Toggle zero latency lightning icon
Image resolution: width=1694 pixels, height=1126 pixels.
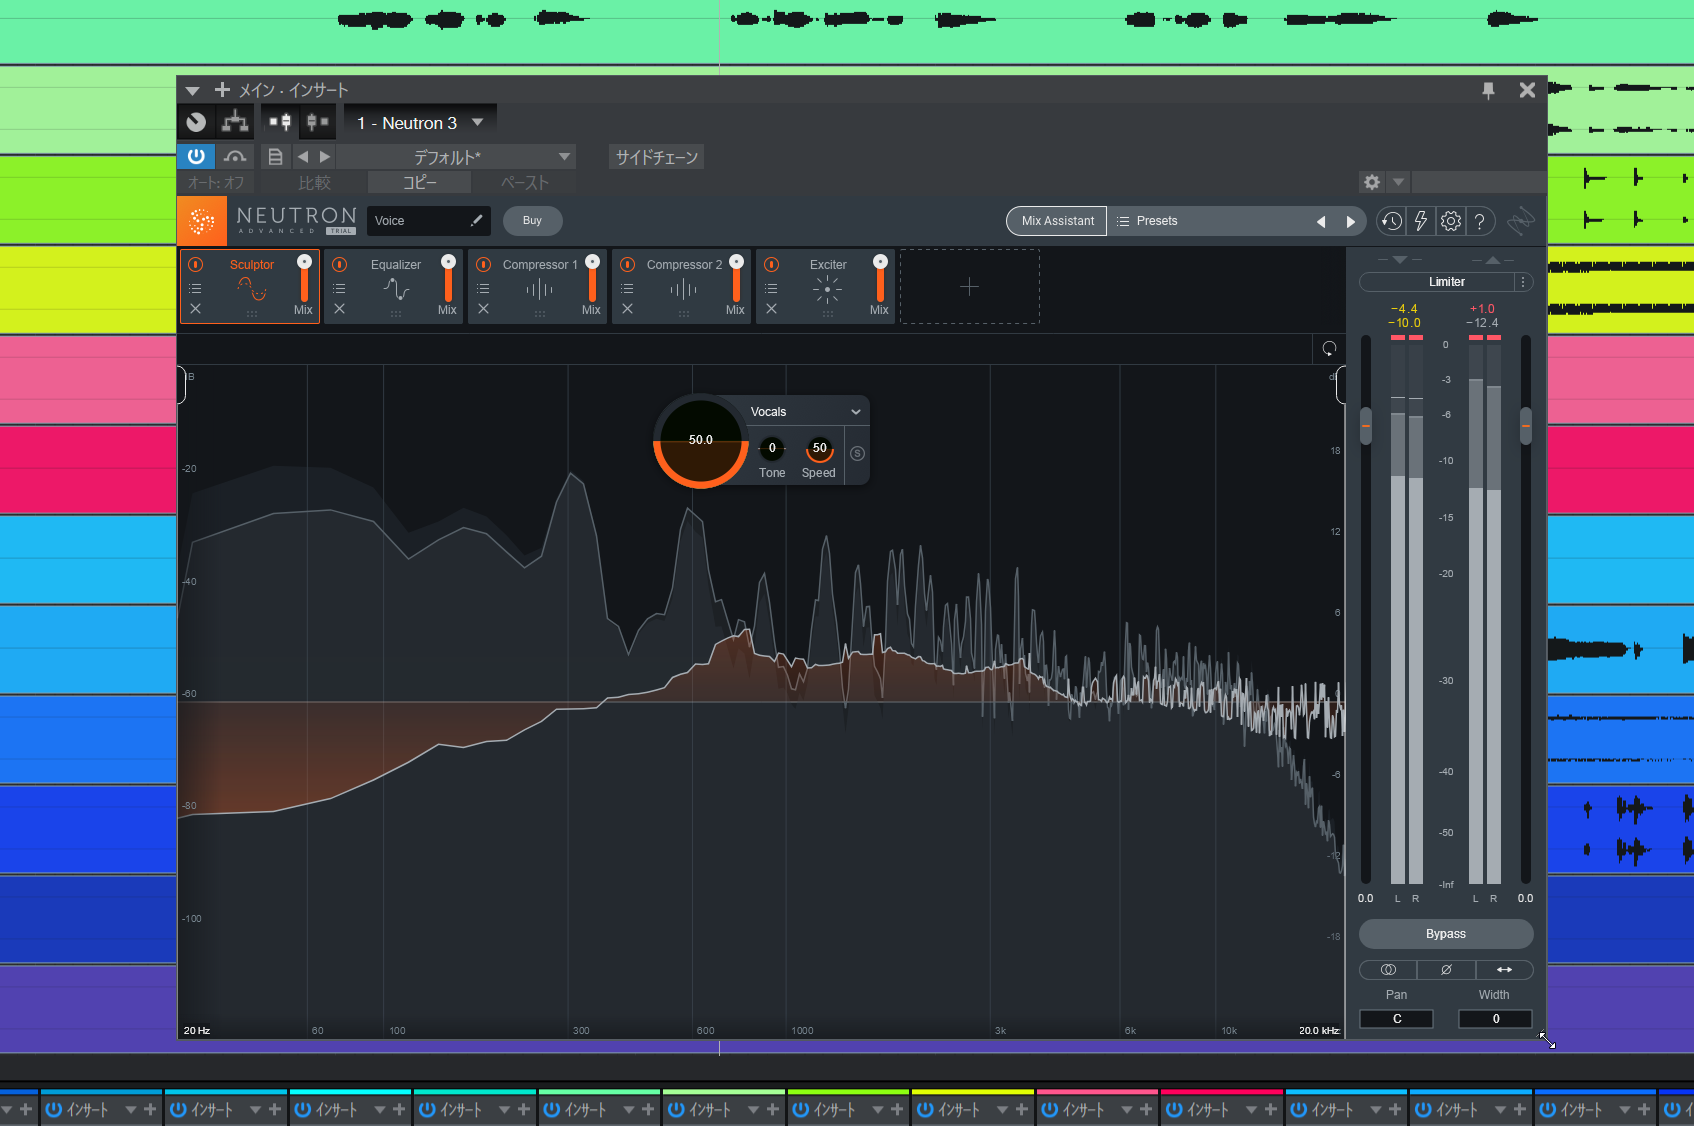(x=1420, y=221)
